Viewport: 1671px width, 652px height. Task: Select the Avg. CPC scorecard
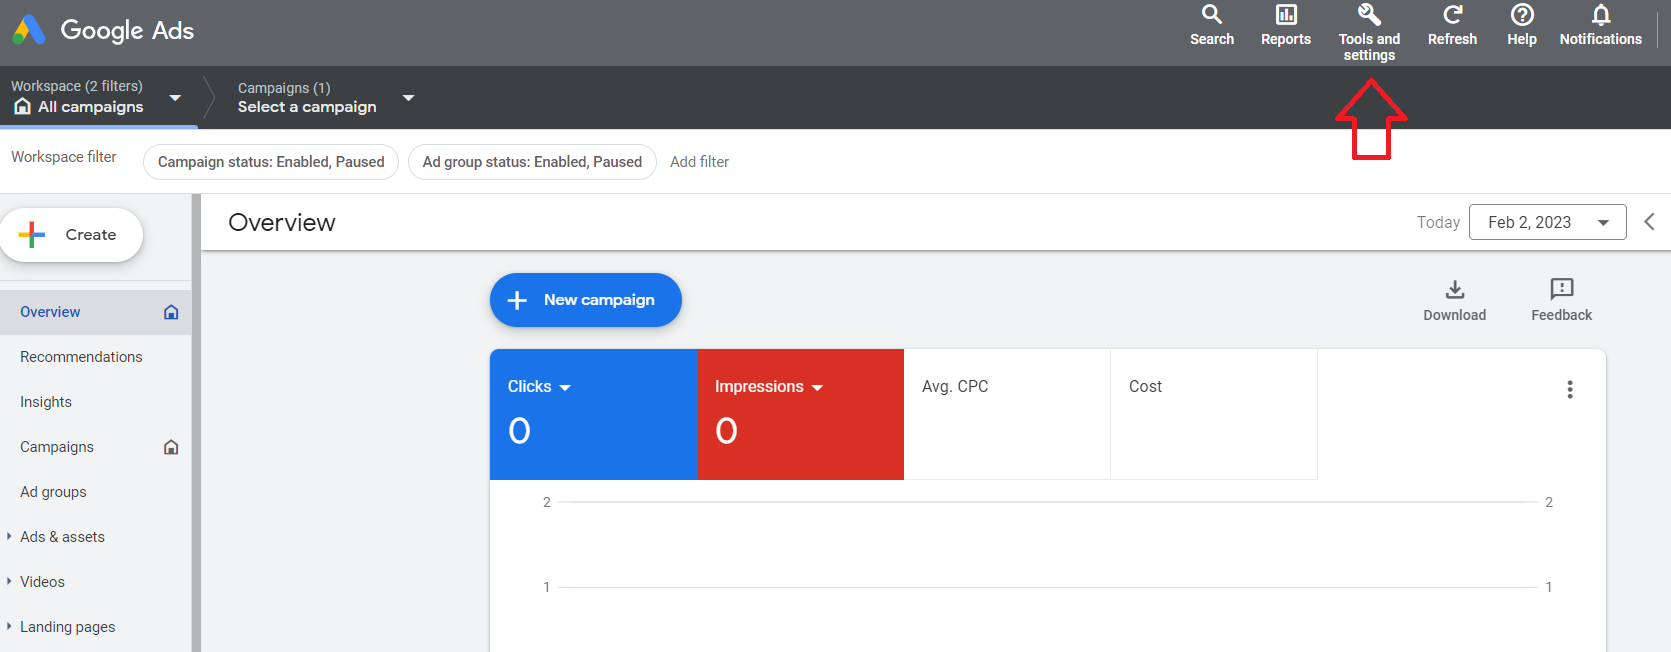(x=1007, y=414)
